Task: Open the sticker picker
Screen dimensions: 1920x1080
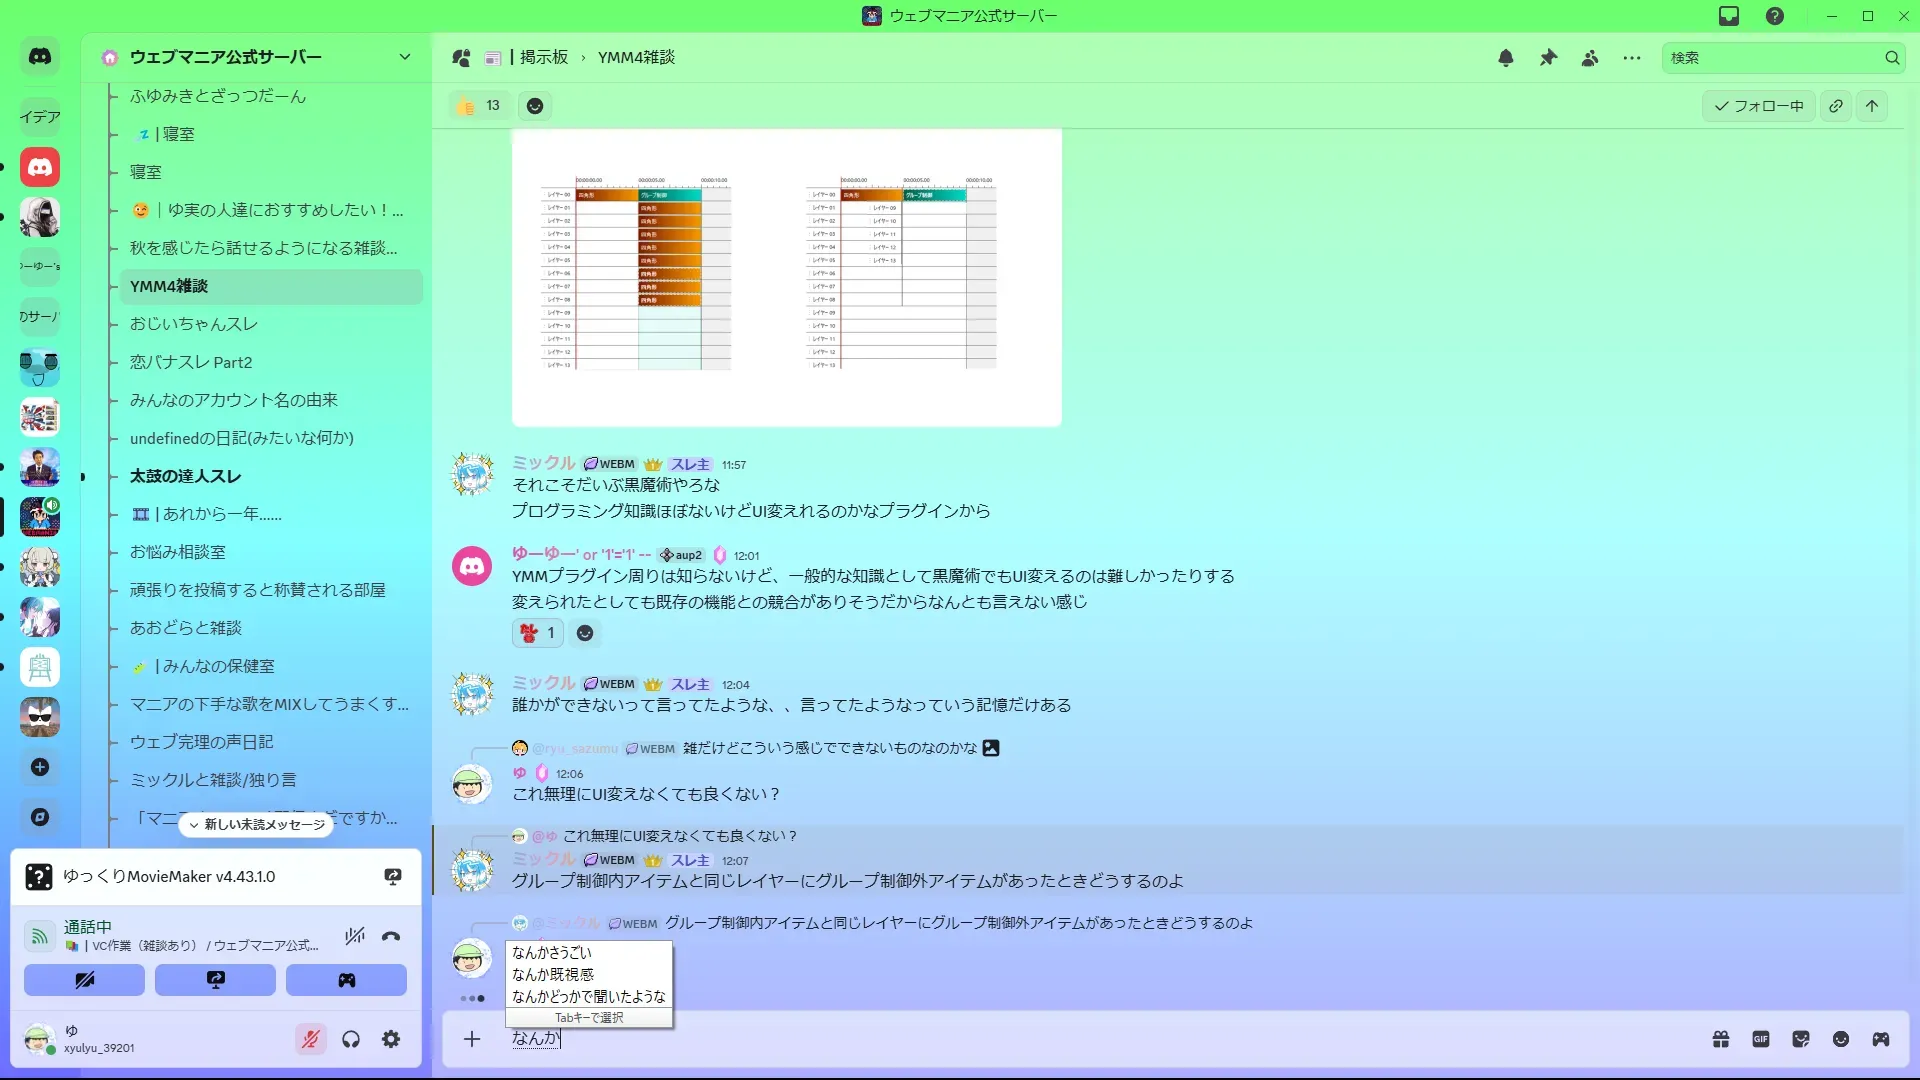Action: coord(1801,1039)
